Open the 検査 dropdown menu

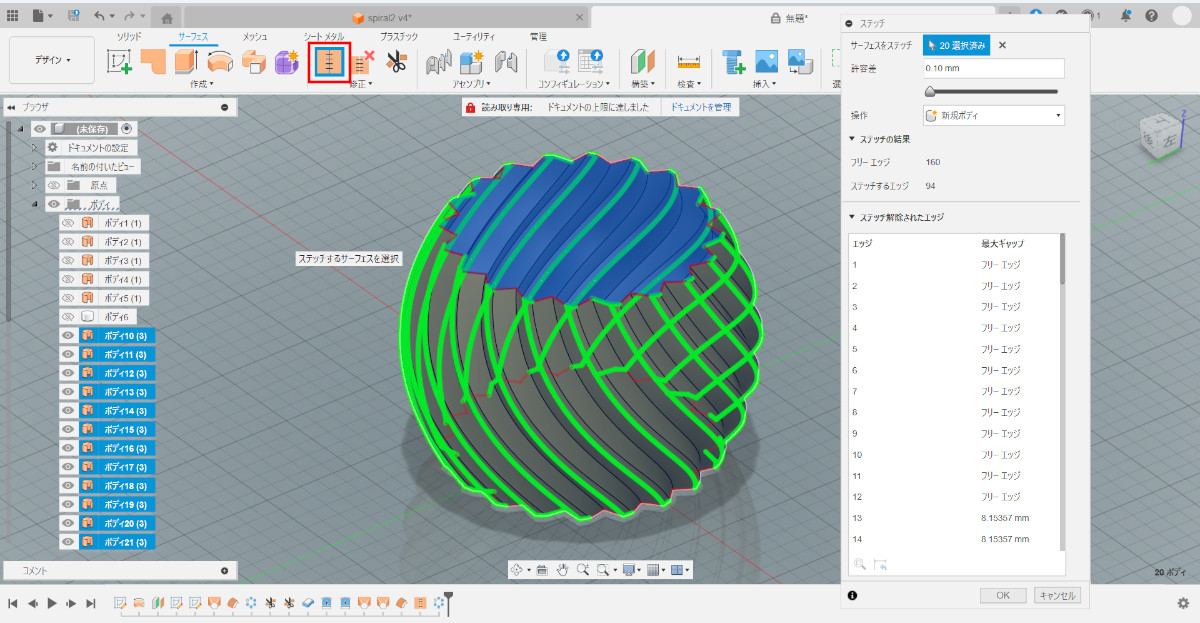coord(688,84)
